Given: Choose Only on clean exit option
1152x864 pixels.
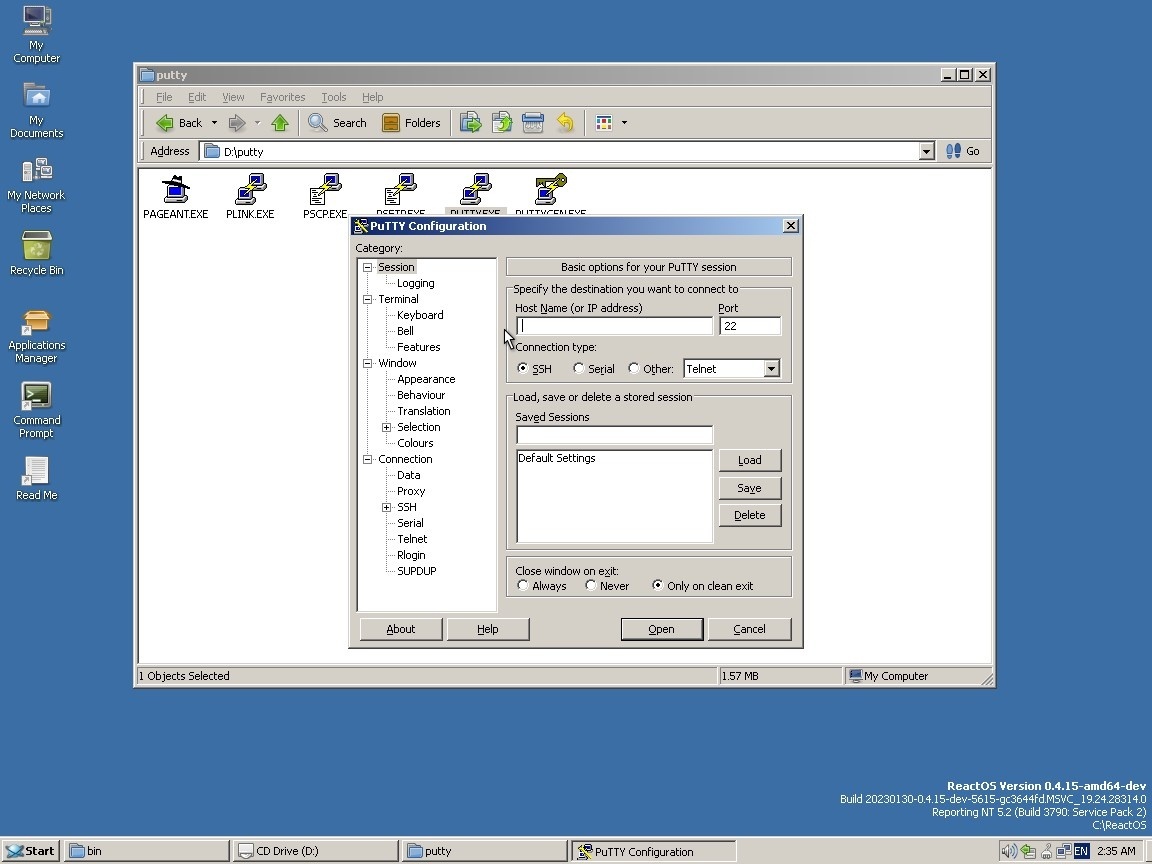Looking at the screenshot, I should 658,586.
